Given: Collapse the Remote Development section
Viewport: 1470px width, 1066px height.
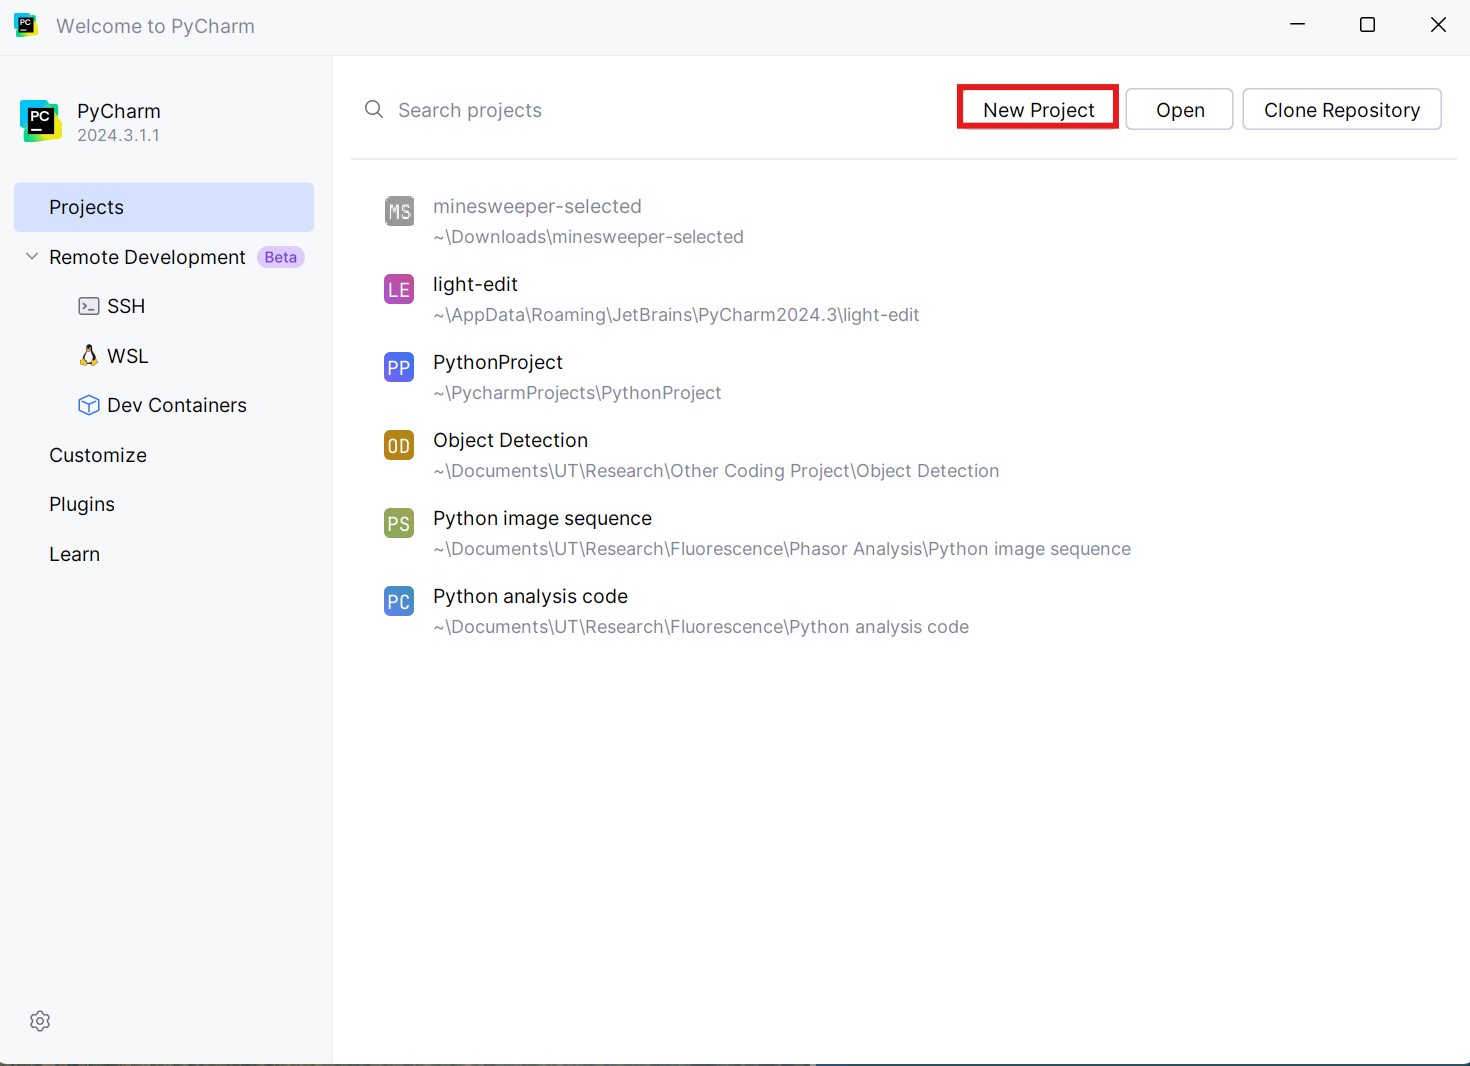Looking at the screenshot, I should (x=32, y=257).
